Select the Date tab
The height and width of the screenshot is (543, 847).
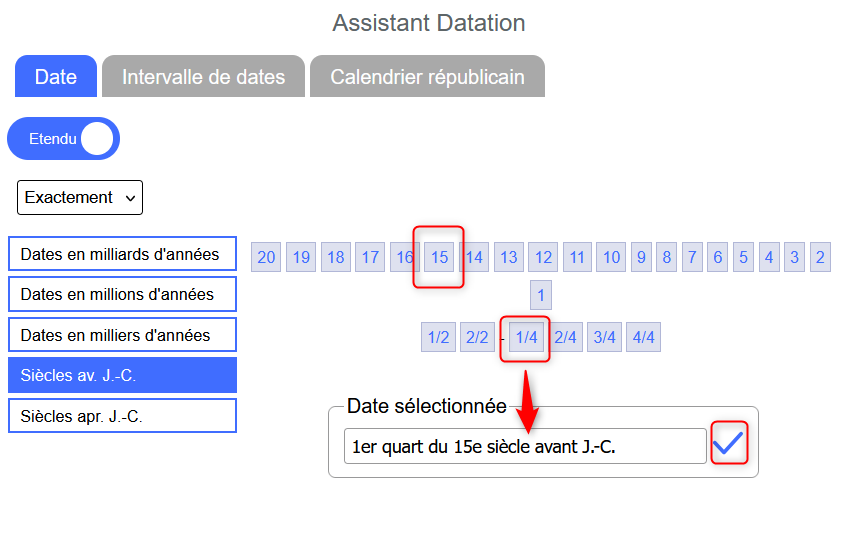56,77
